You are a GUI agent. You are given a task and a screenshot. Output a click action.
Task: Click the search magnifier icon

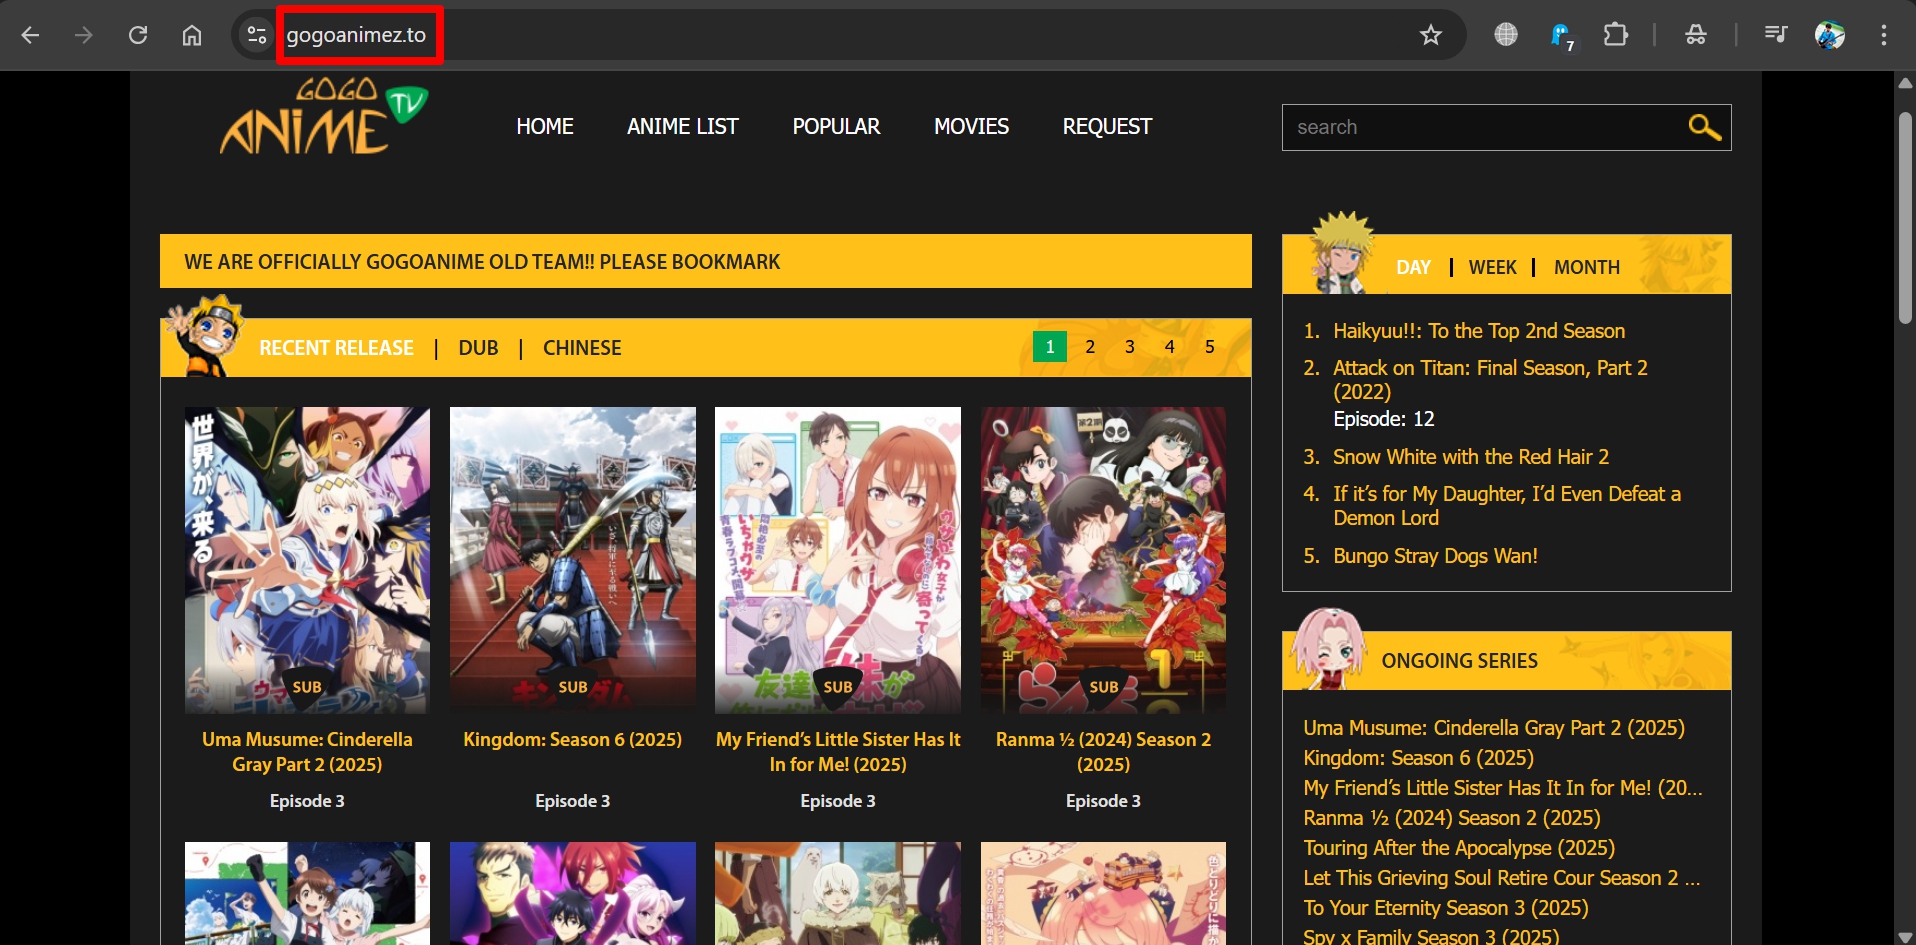coord(1703,127)
